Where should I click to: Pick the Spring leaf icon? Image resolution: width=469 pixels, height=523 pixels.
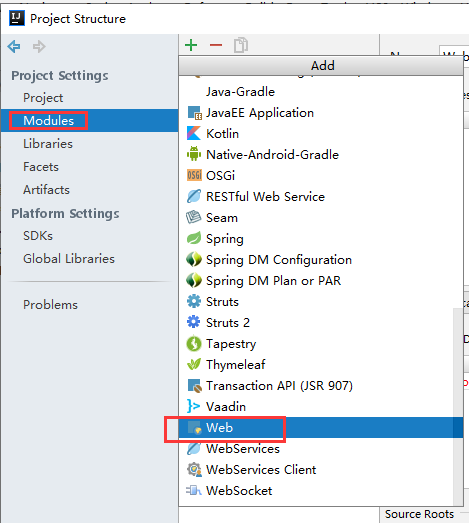pyautogui.click(x=194, y=238)
